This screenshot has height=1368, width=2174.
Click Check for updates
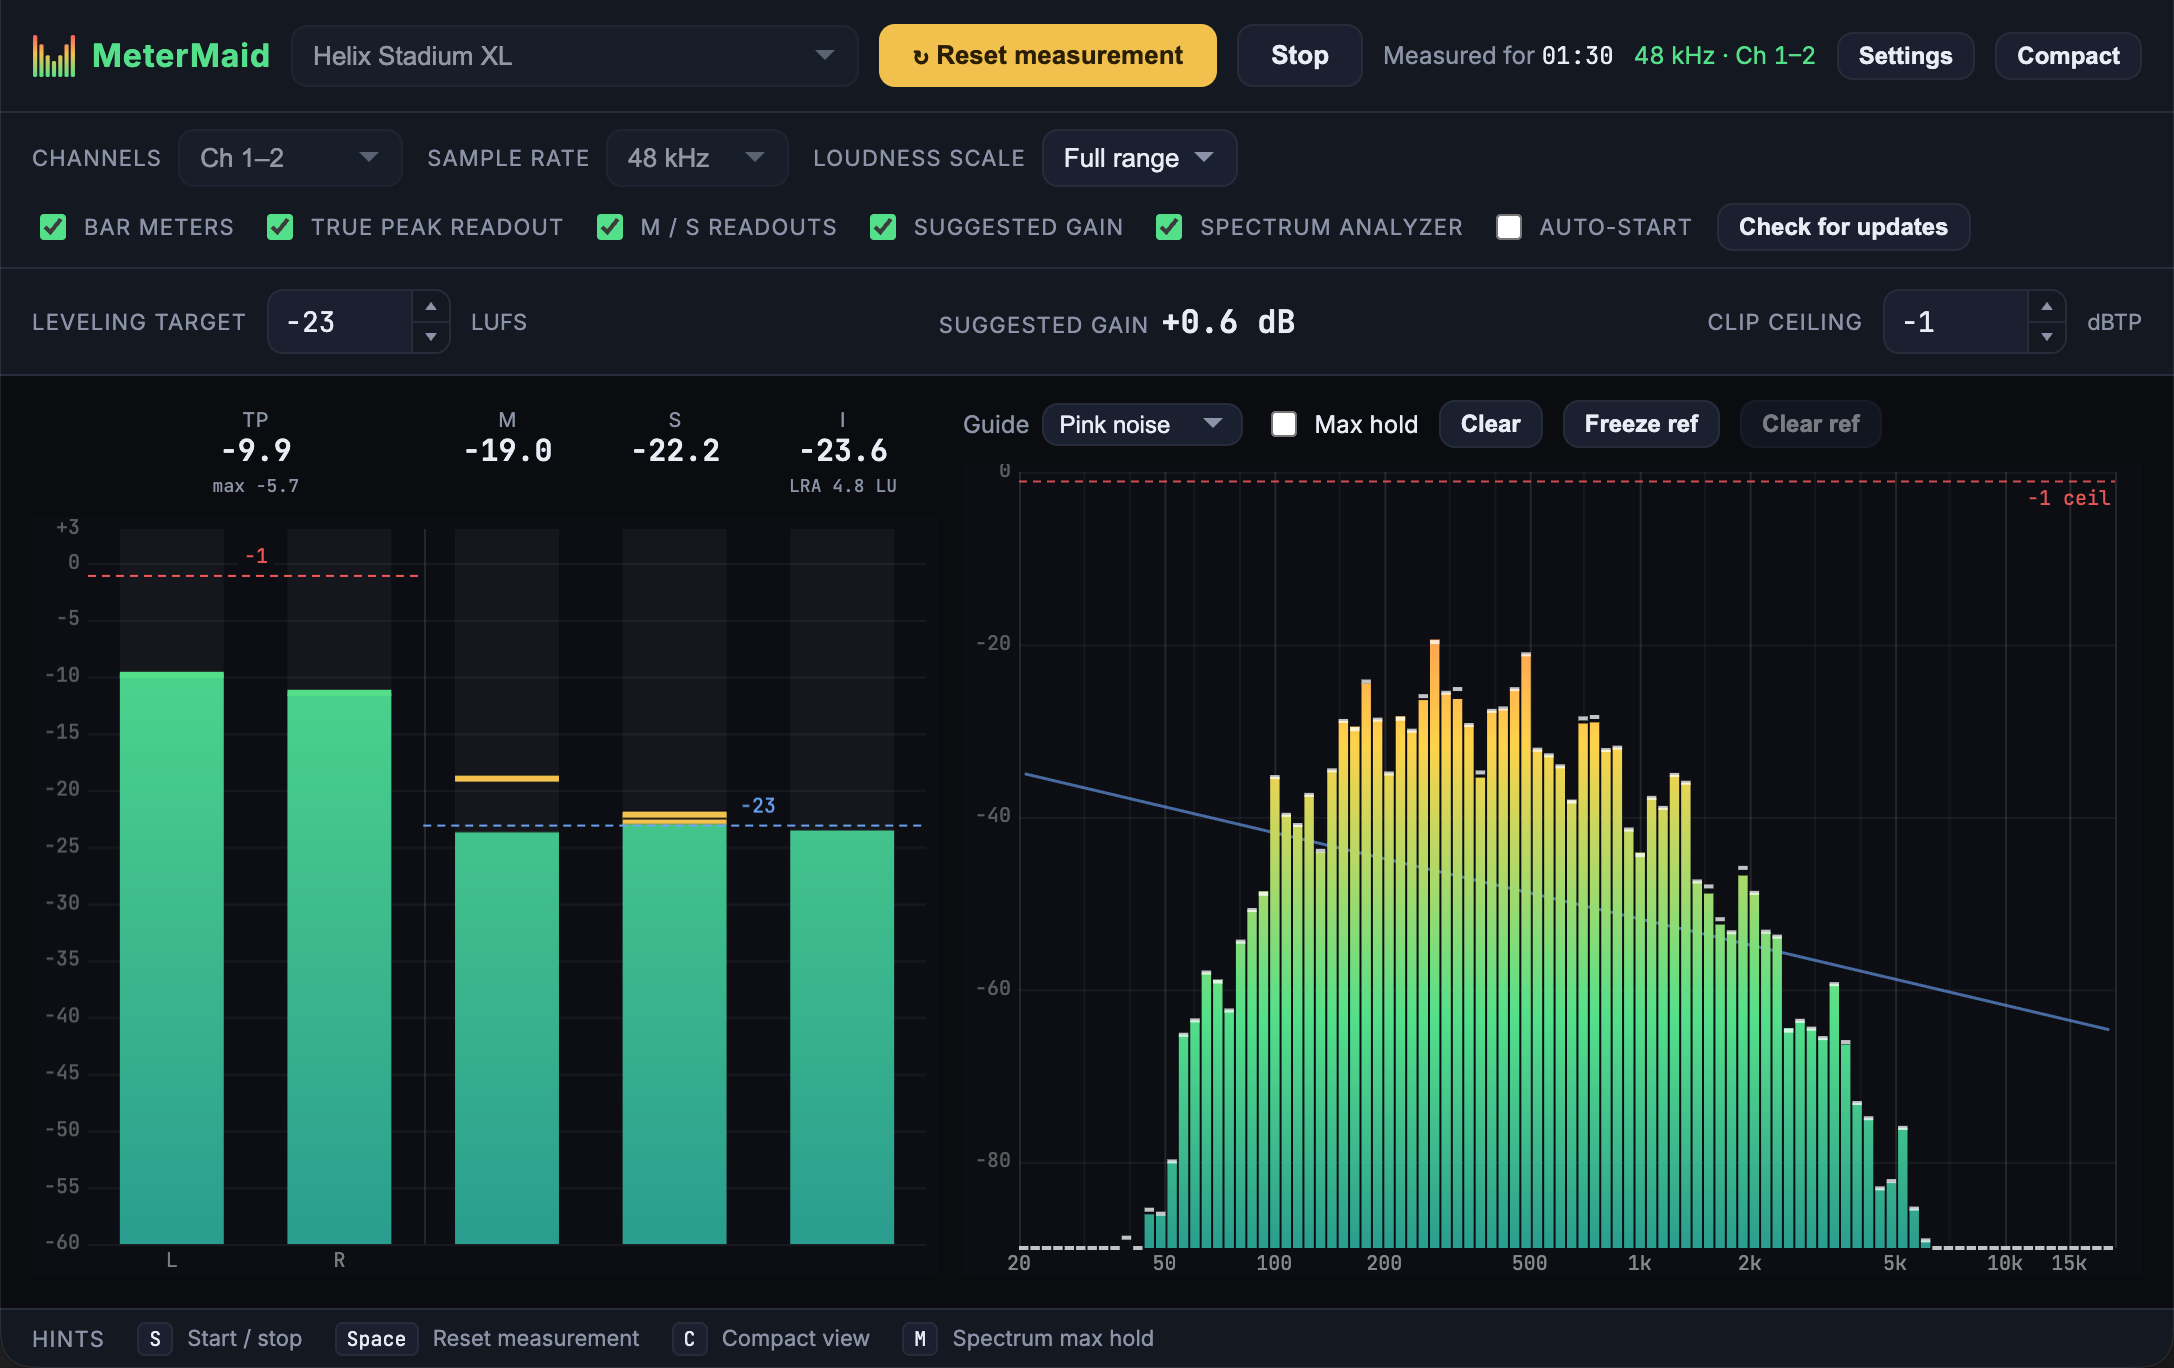coord(1843,227)
